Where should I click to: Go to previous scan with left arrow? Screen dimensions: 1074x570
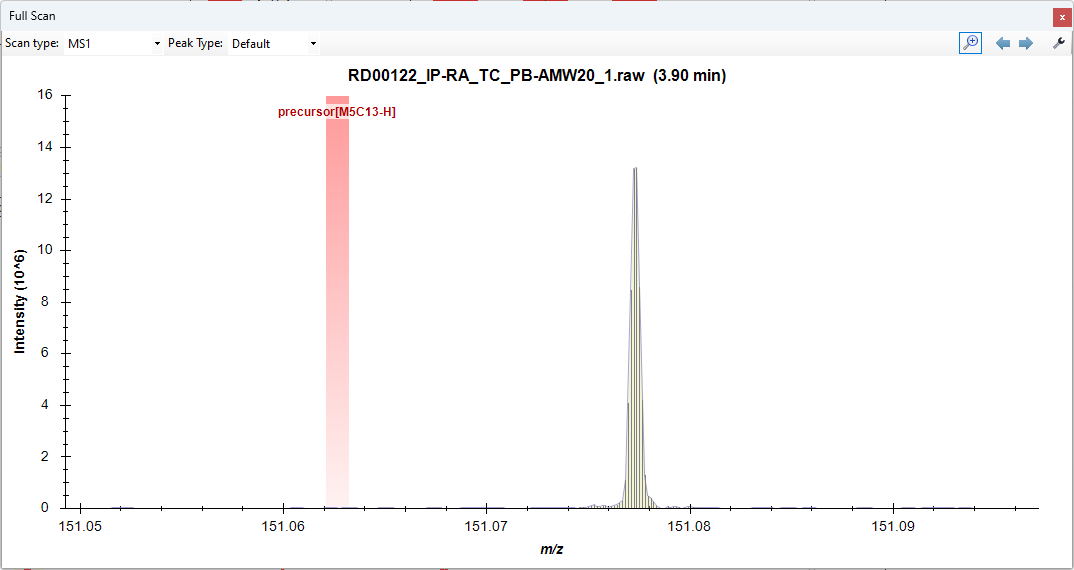(1003, 44)
